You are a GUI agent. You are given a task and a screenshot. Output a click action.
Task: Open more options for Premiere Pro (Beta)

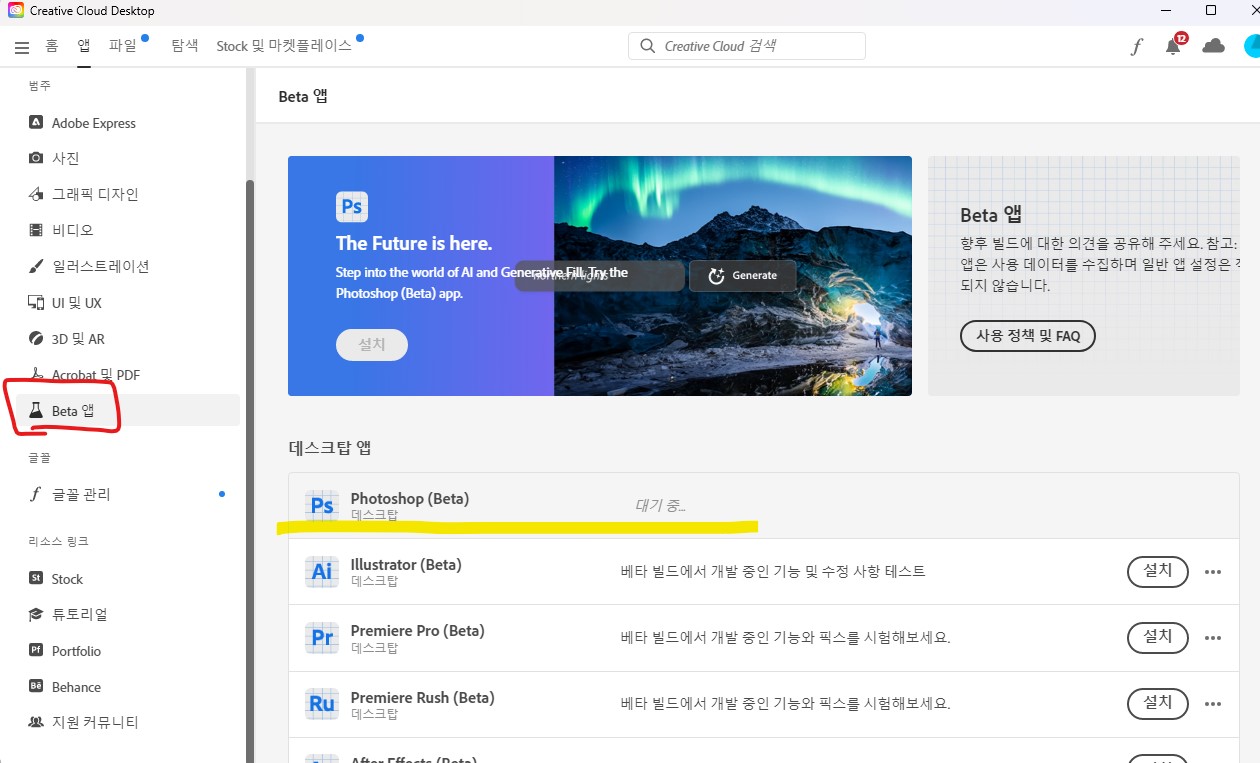pyautogui.click(x=1213, y=638)
